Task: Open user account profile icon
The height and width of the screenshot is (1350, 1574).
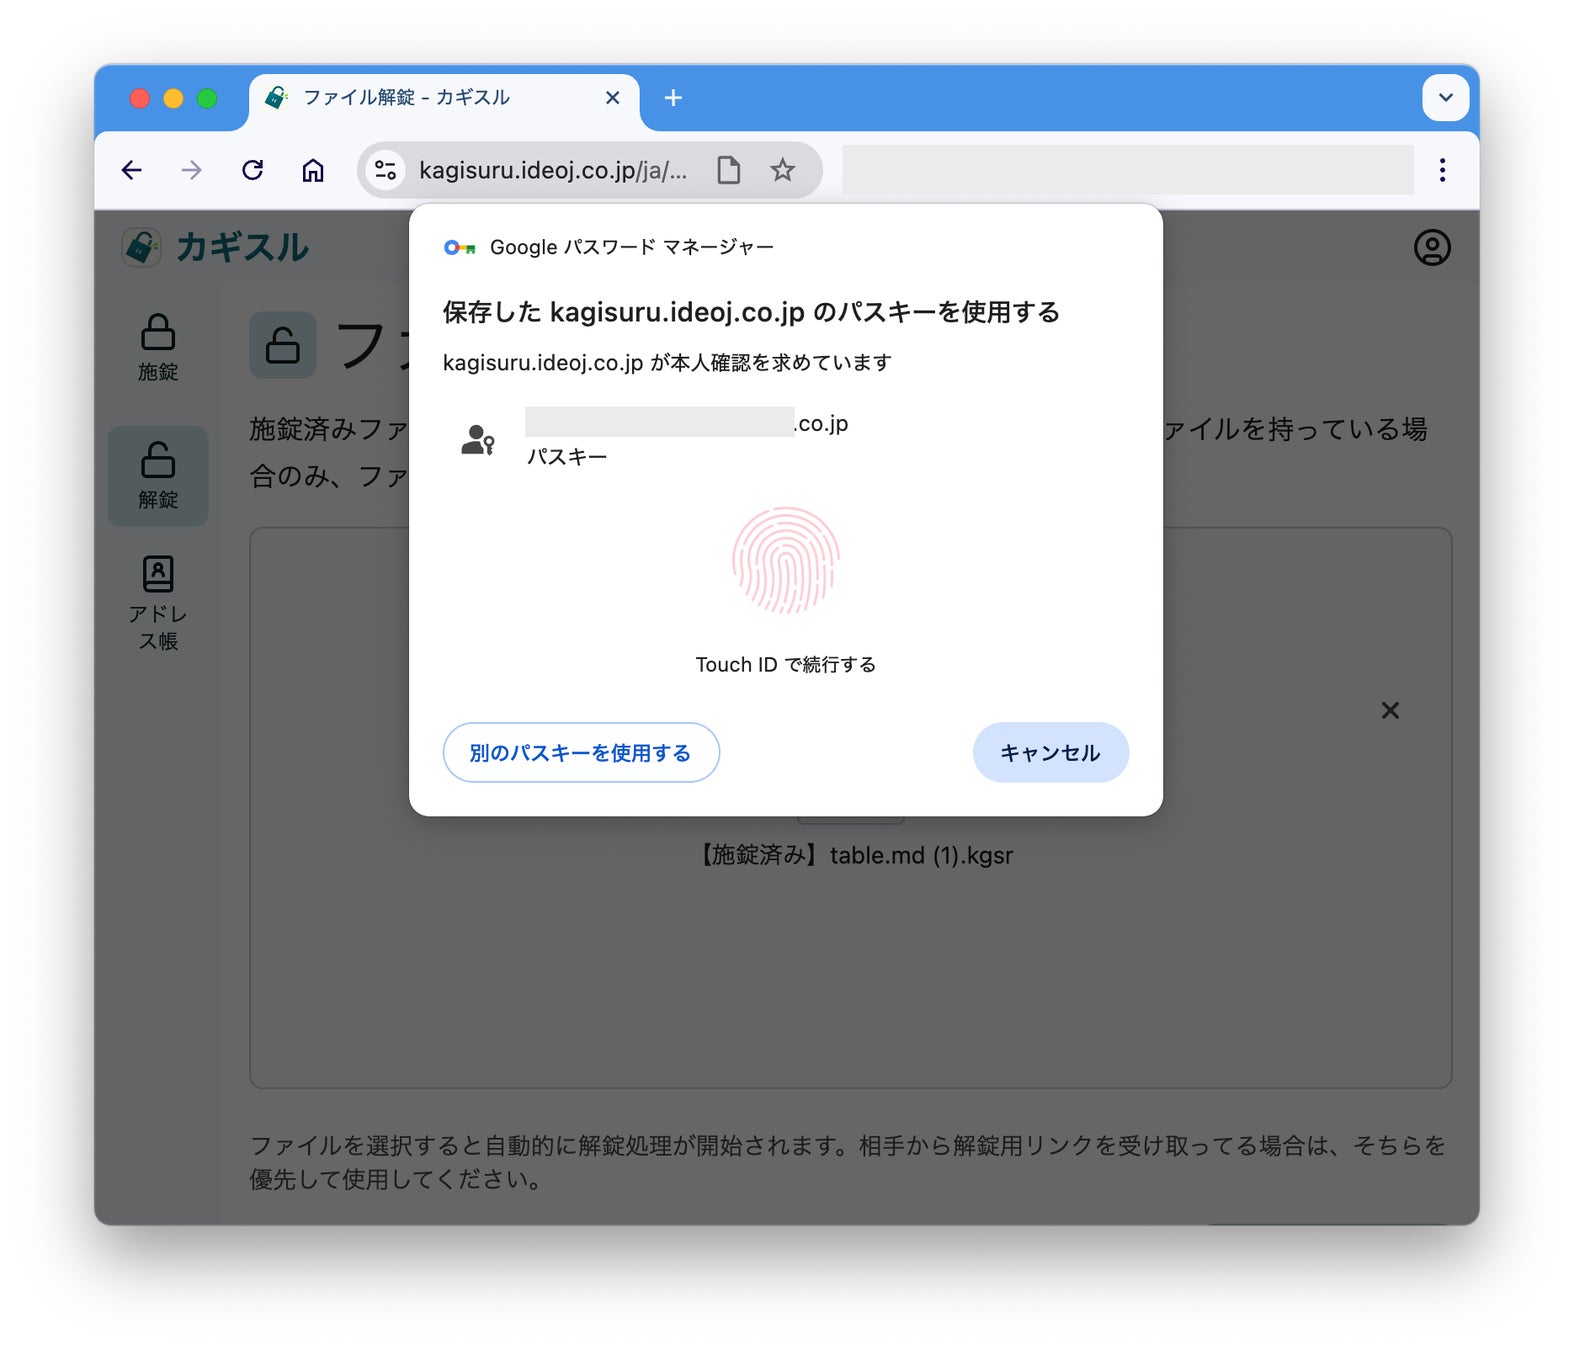Action: [1432, 247]
